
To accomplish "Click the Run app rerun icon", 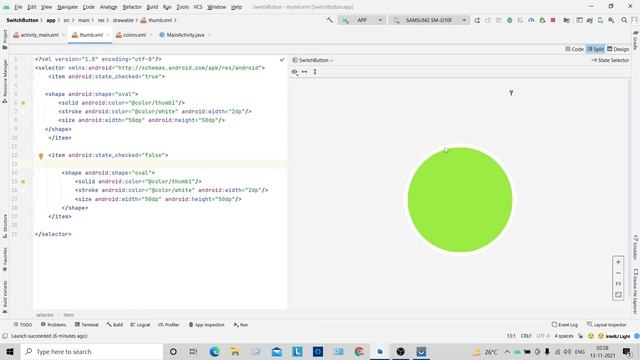I will tap(477, 20).
